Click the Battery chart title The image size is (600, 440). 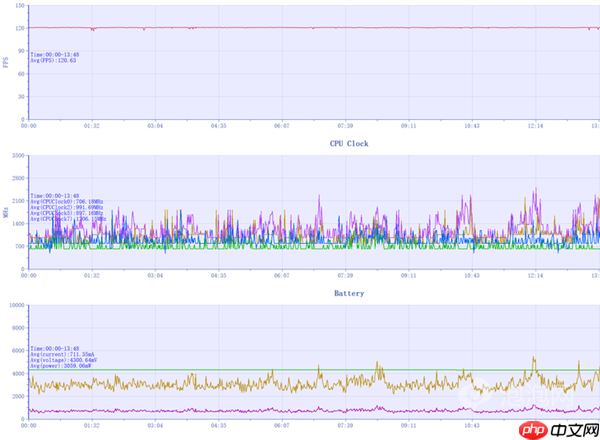(349, 294)
